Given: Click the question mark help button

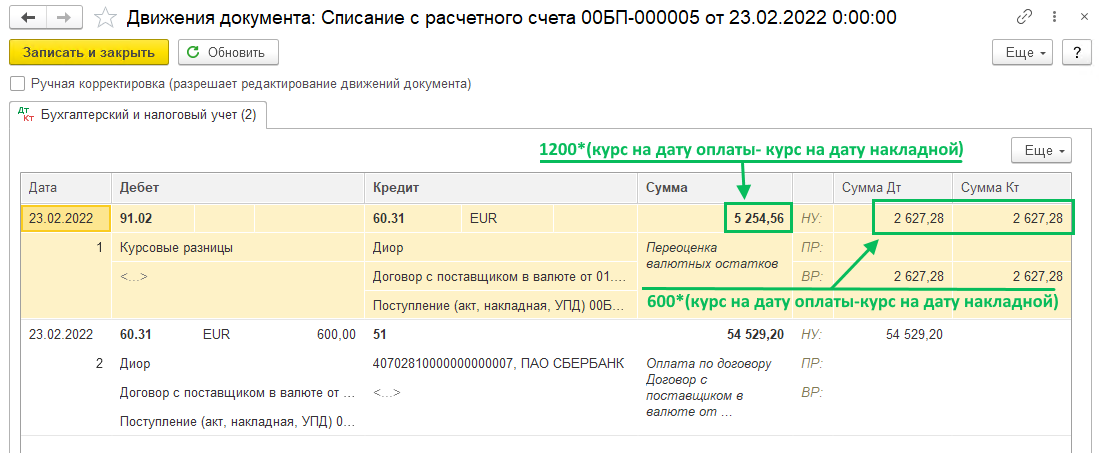Looking at the screenshot, I should tap(1075, 52).
